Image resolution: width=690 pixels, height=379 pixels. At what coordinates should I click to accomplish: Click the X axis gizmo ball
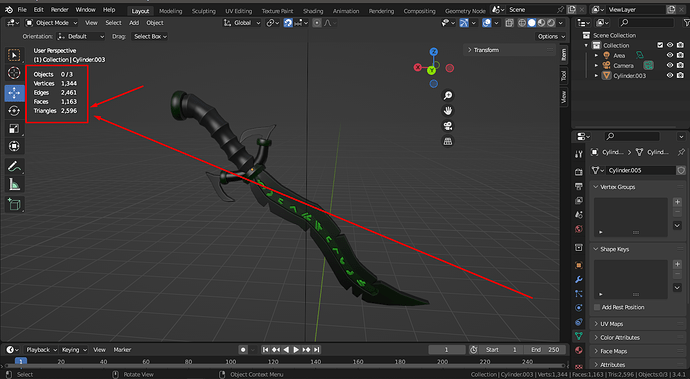point(418,67)
